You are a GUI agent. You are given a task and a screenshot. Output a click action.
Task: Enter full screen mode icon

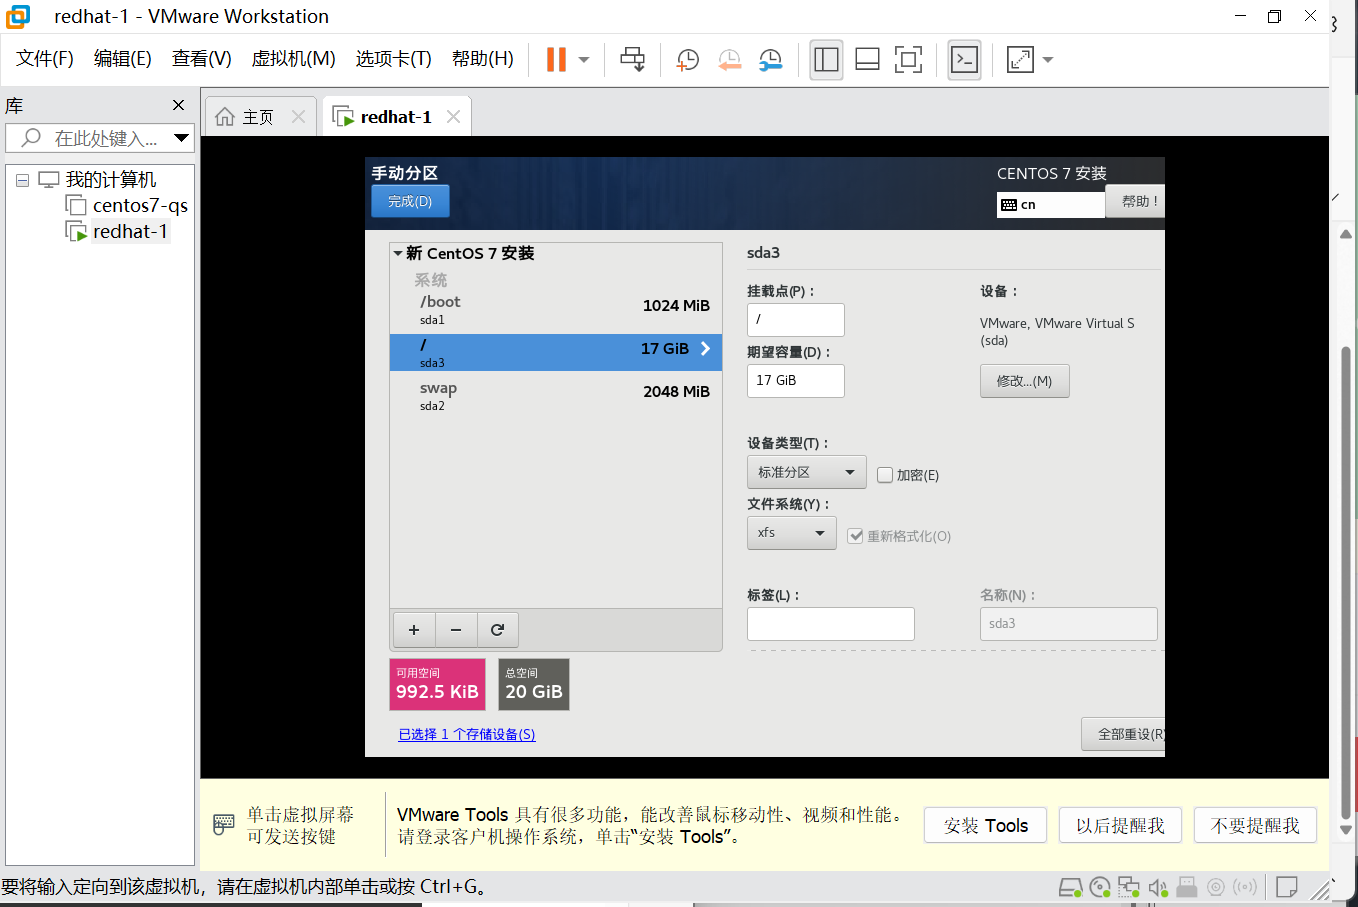908,60
